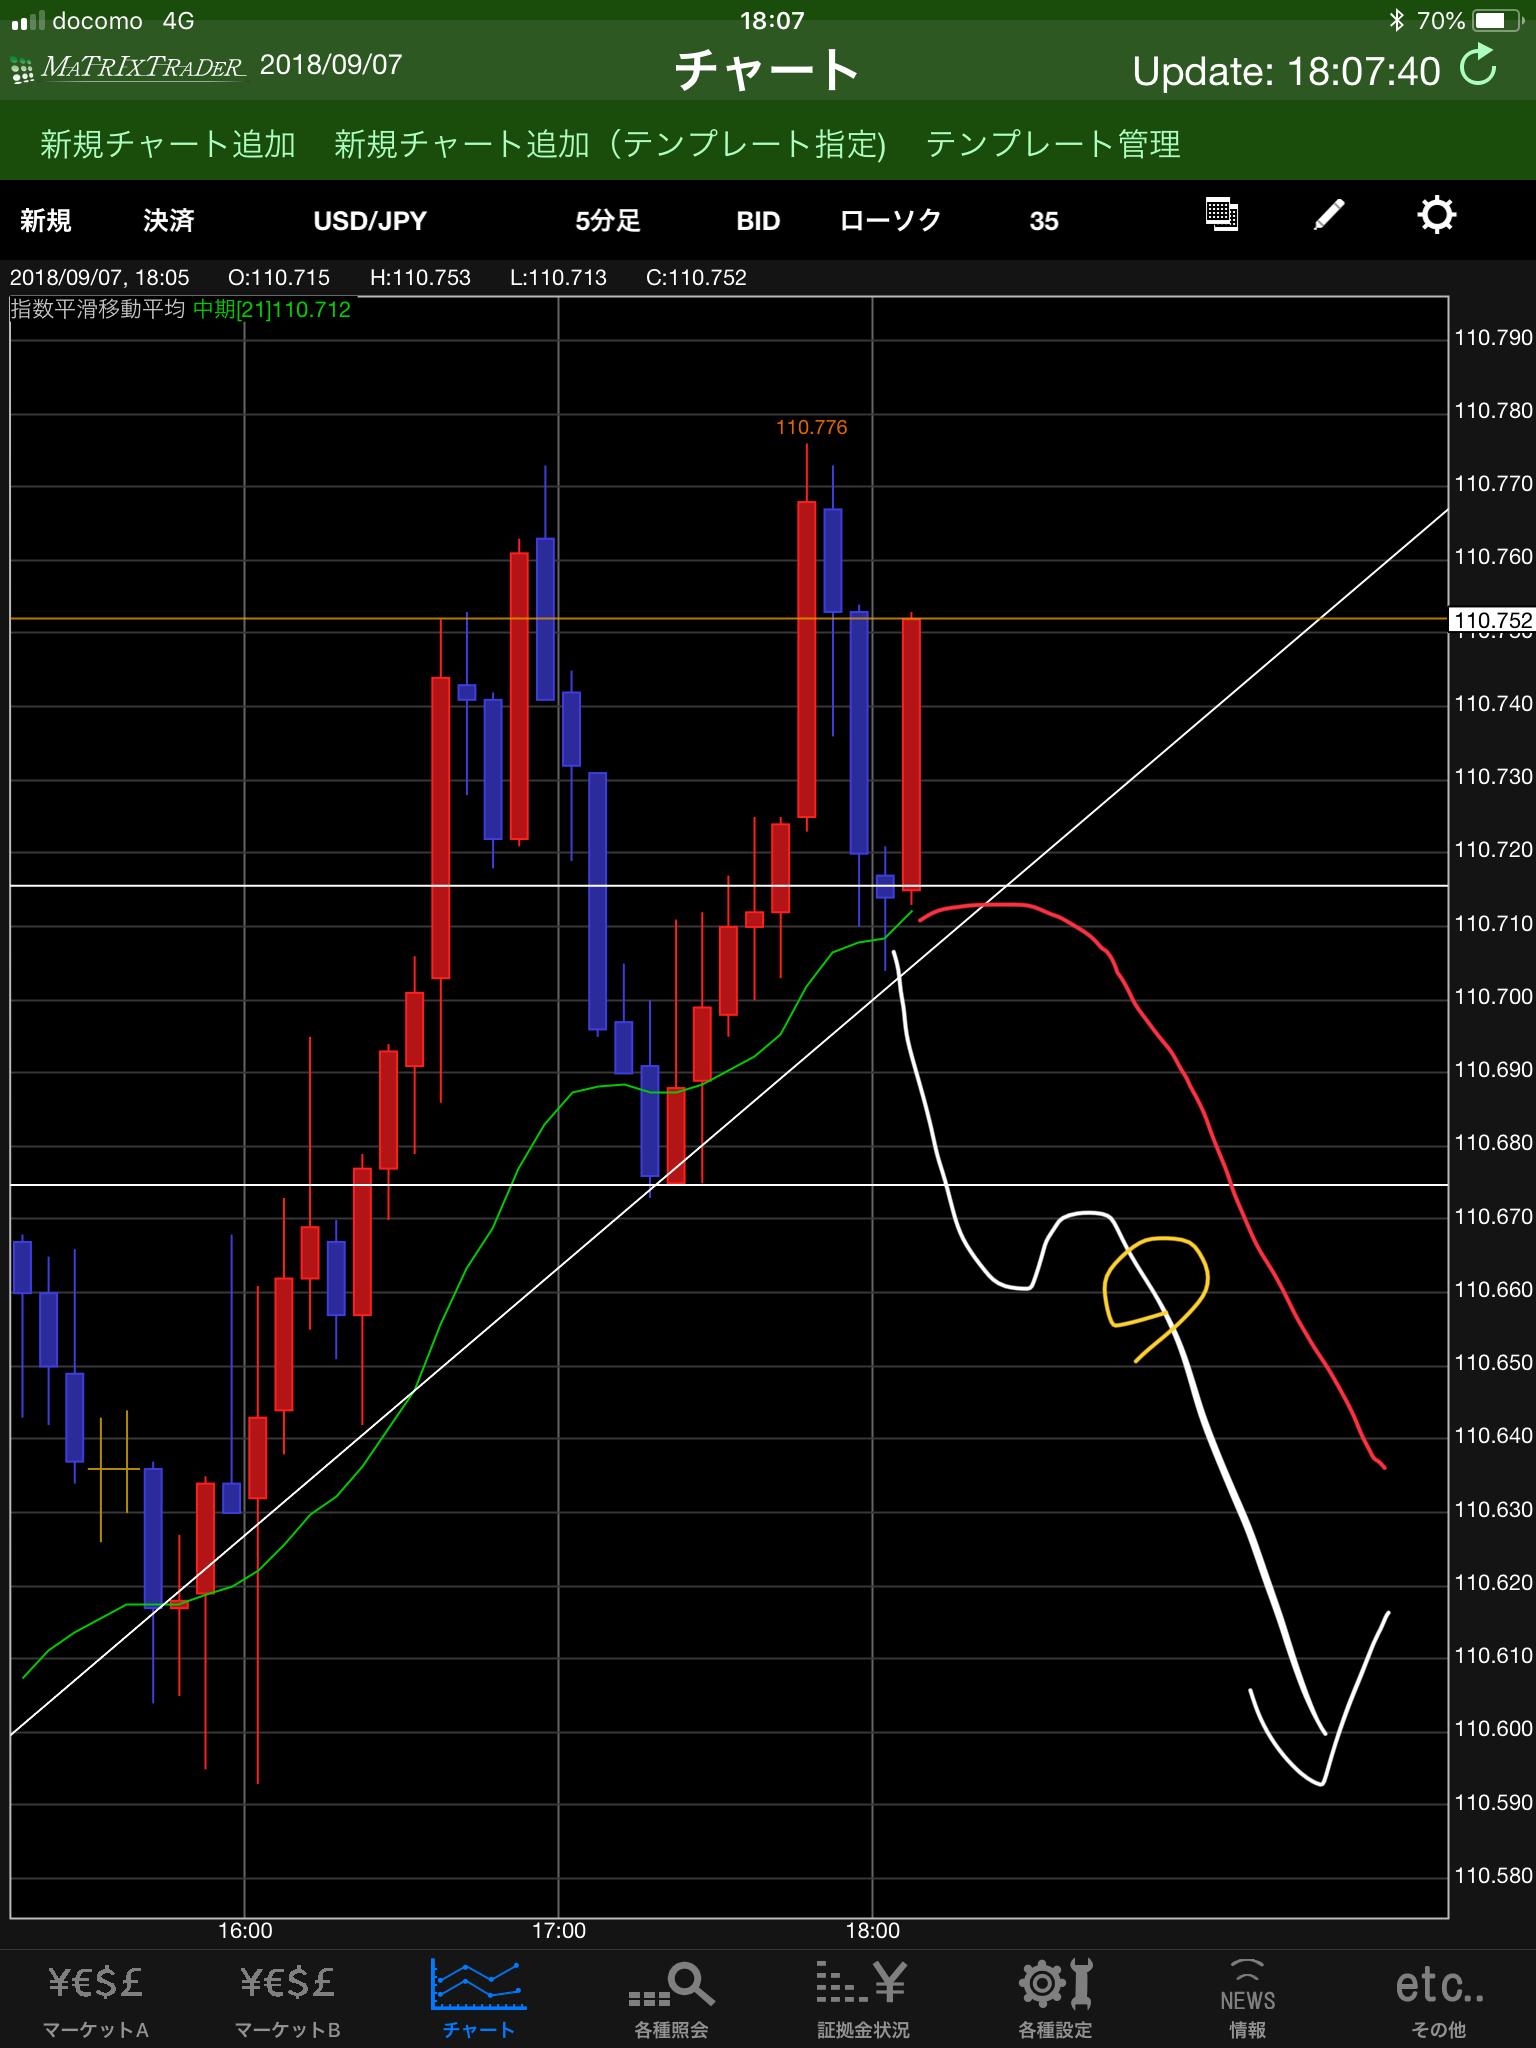Tap the 110.776 high price marker
Image resolution: width=1536 pixels, height=2048 pixels.
[811, 427]
